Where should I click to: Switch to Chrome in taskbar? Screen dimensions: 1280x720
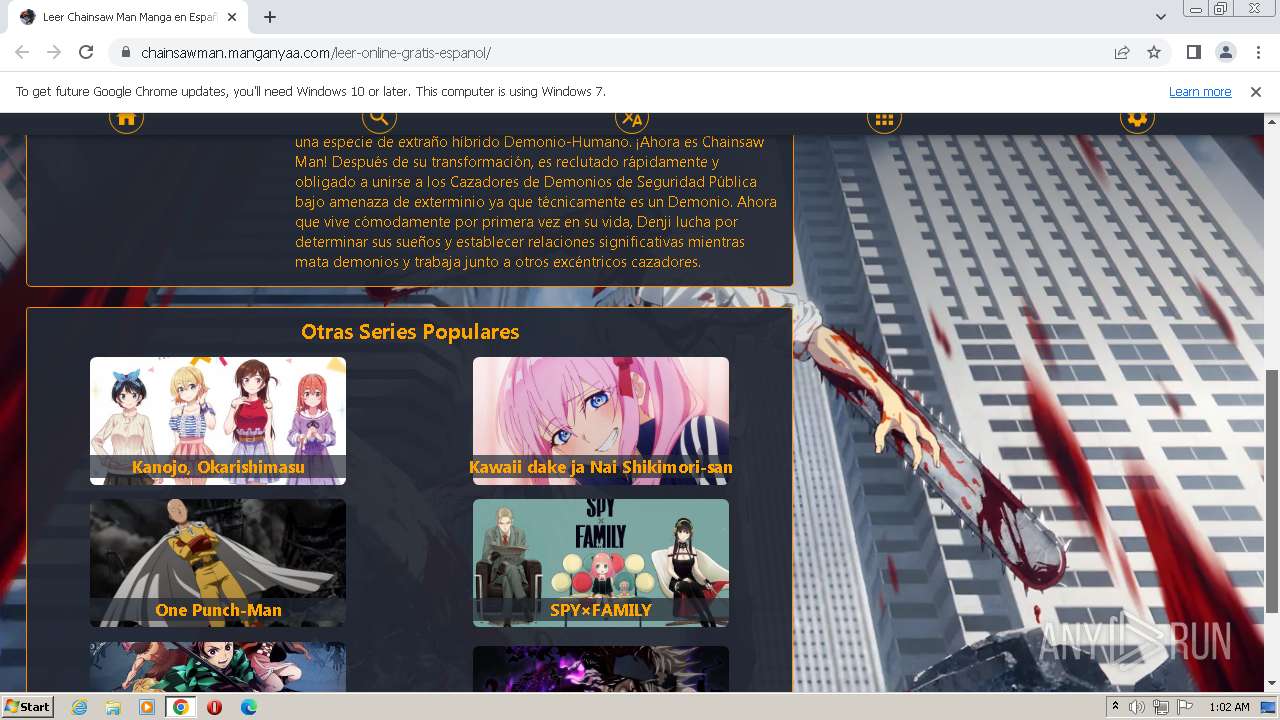pos(181,707)
